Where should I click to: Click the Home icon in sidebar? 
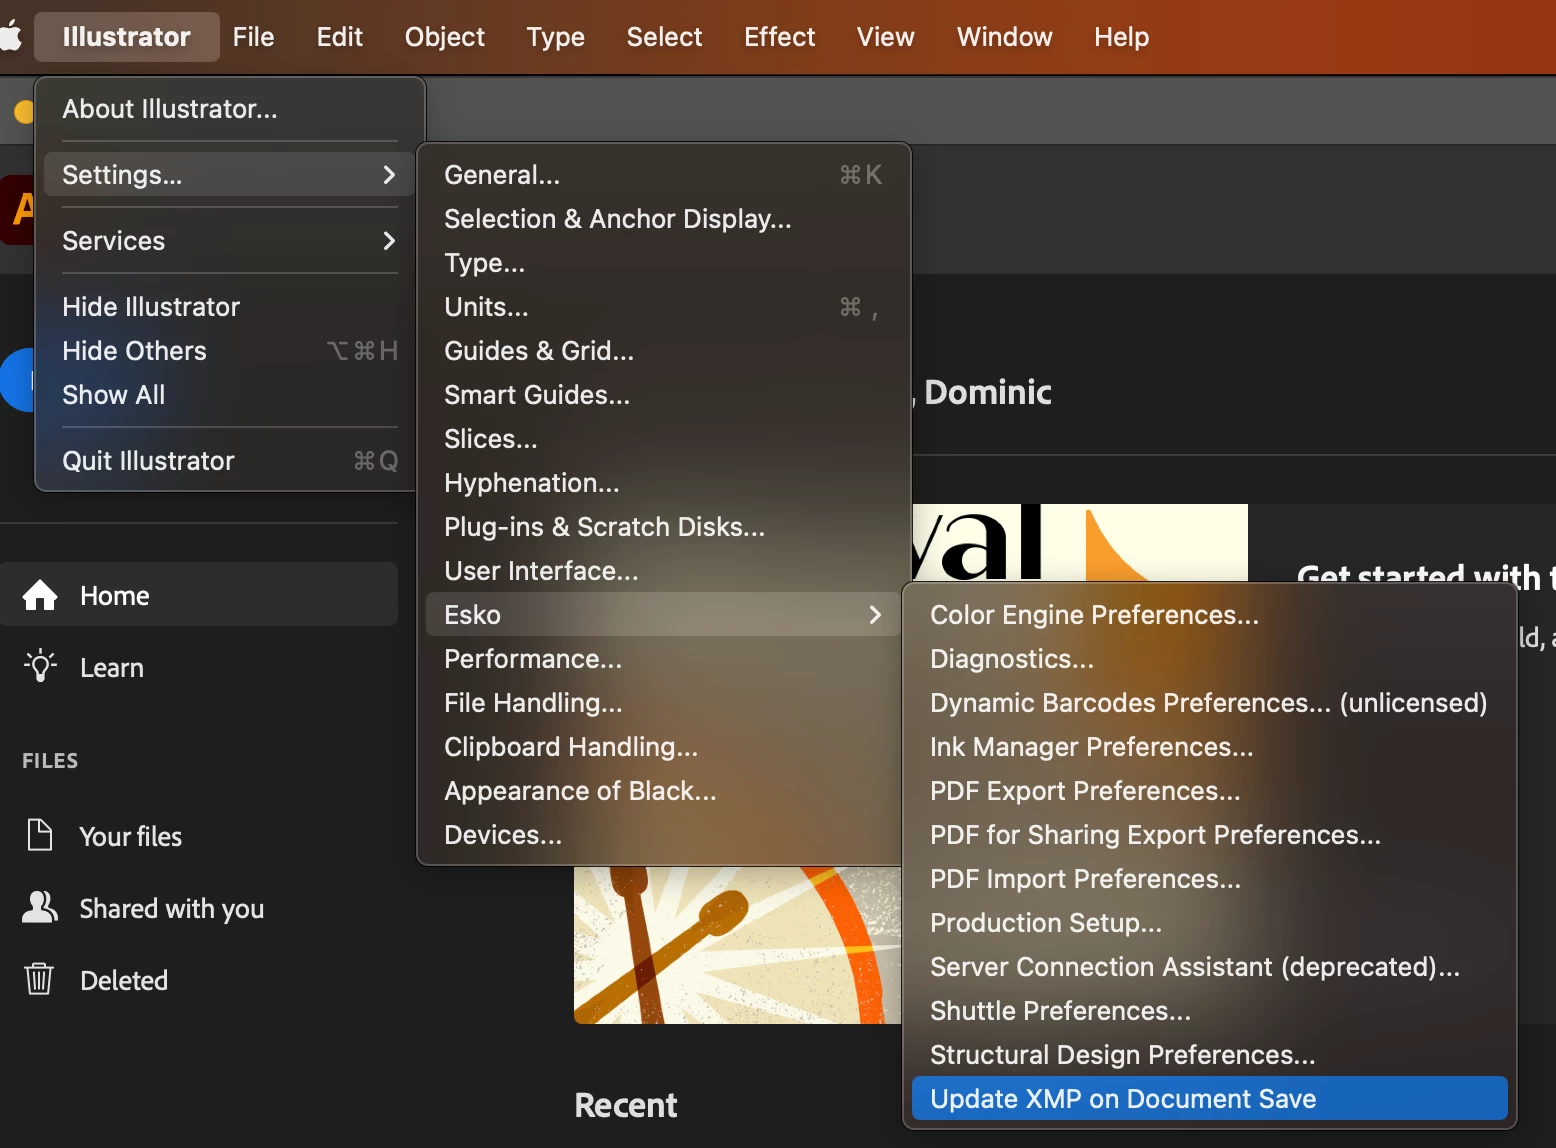tap(40, 596)
